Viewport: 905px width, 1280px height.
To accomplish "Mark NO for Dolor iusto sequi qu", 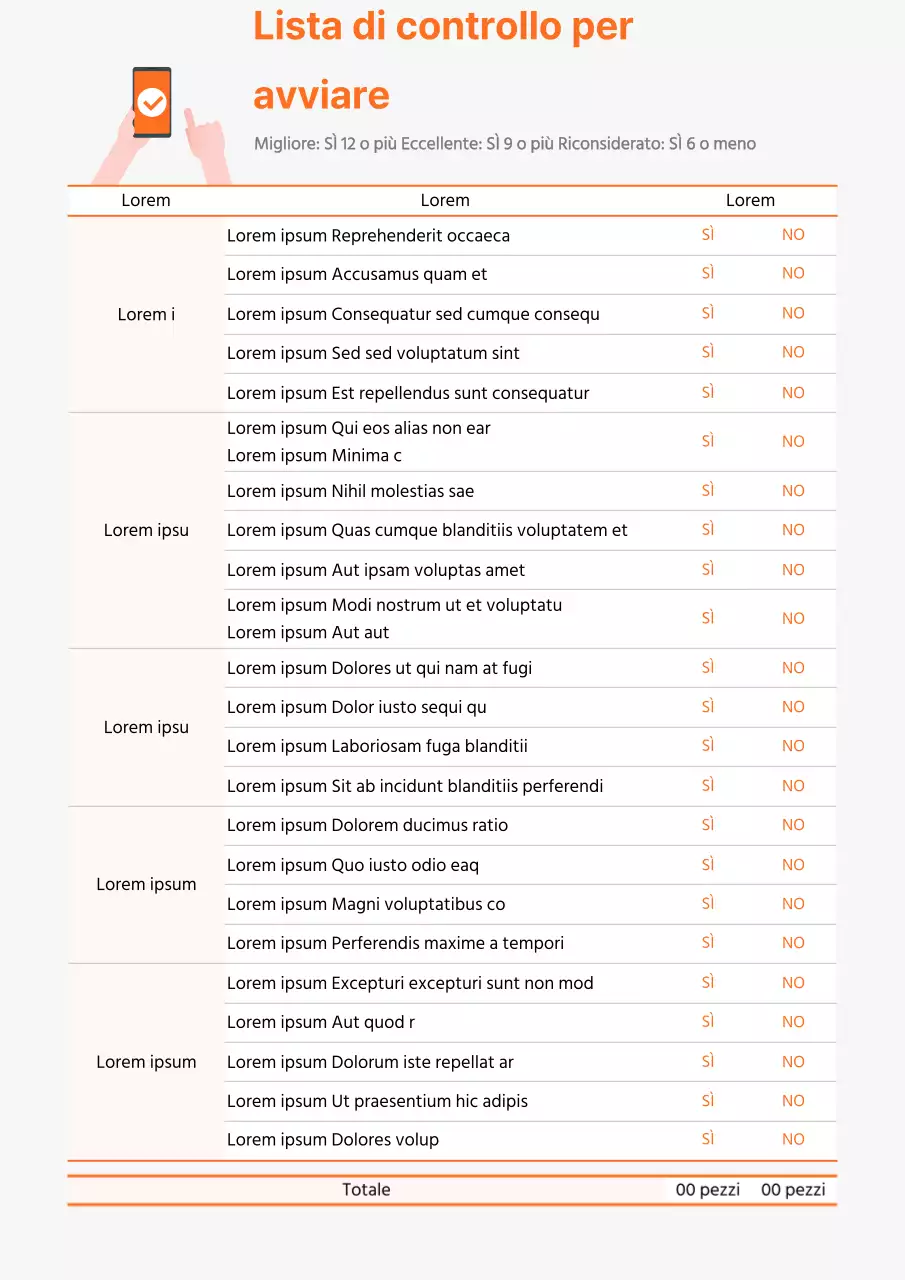I will 793,707.
